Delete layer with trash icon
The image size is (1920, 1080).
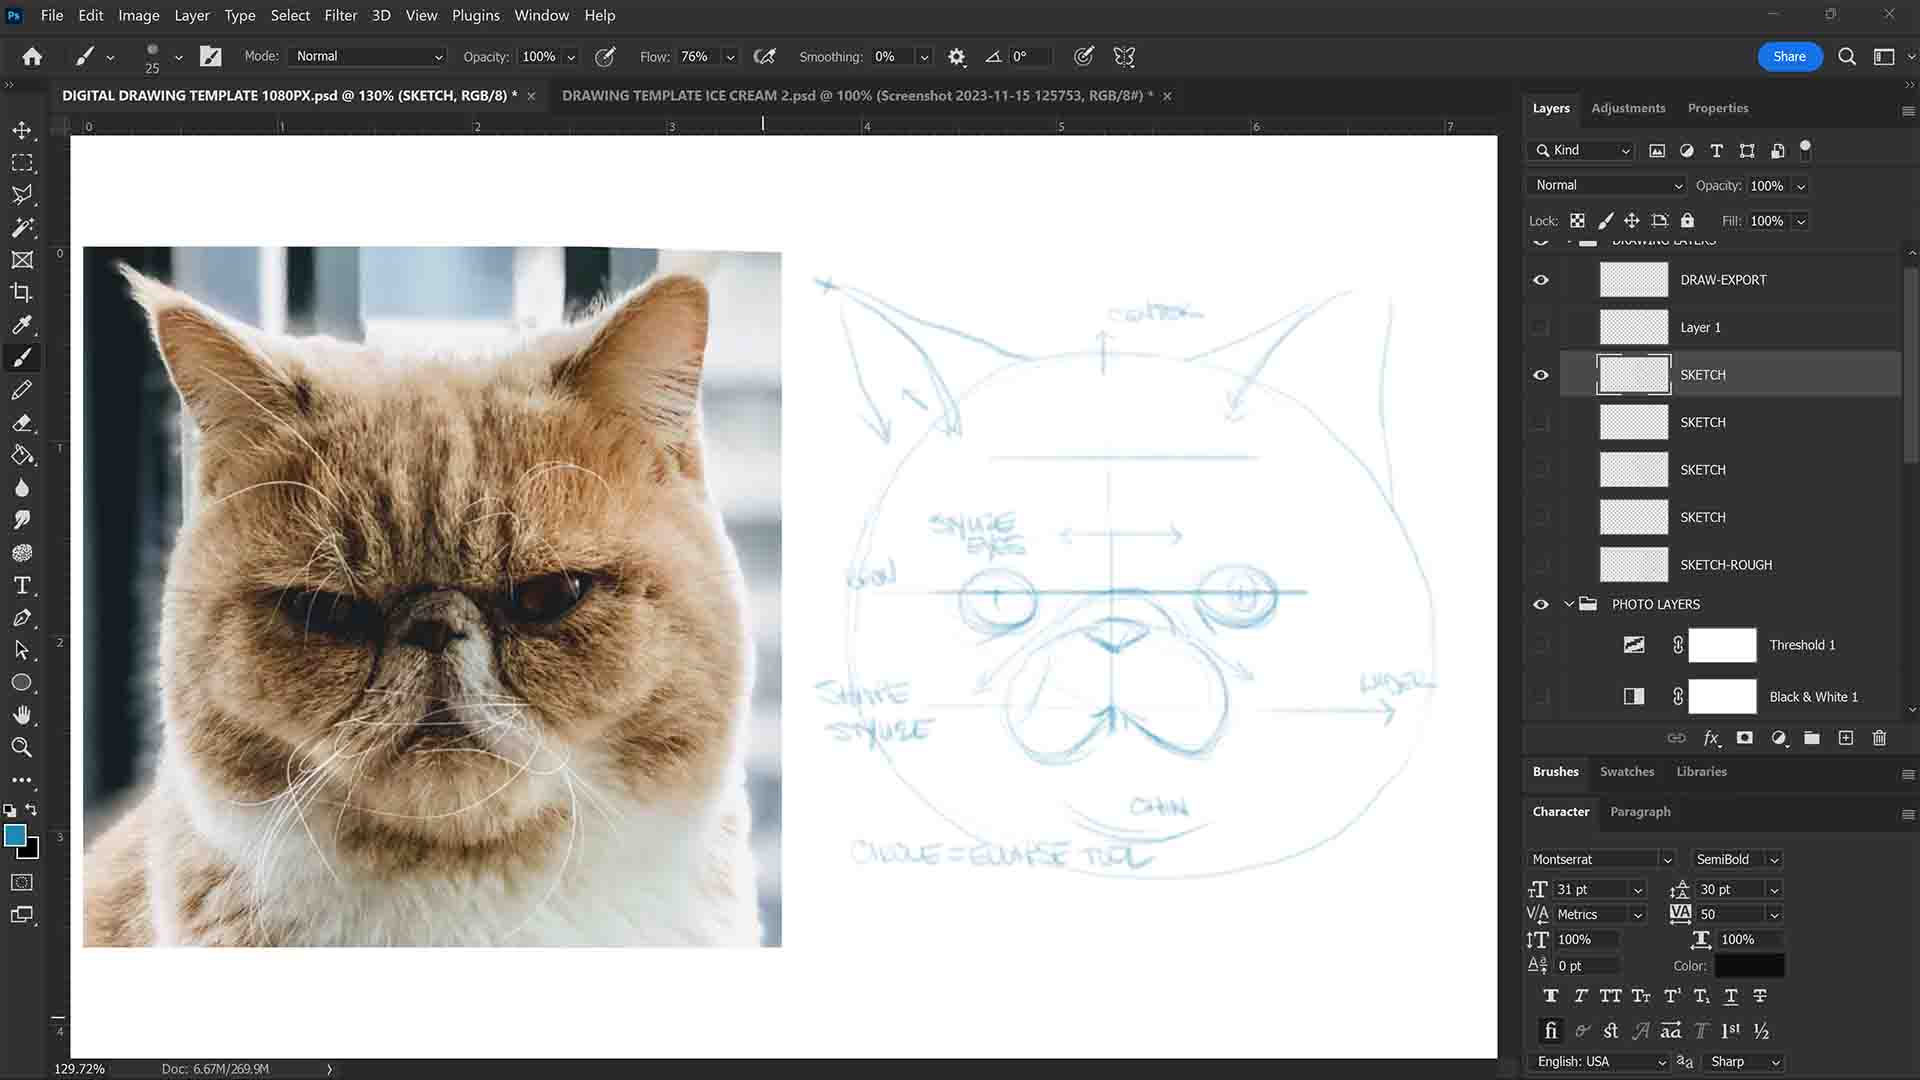[x=1879, y=738]
